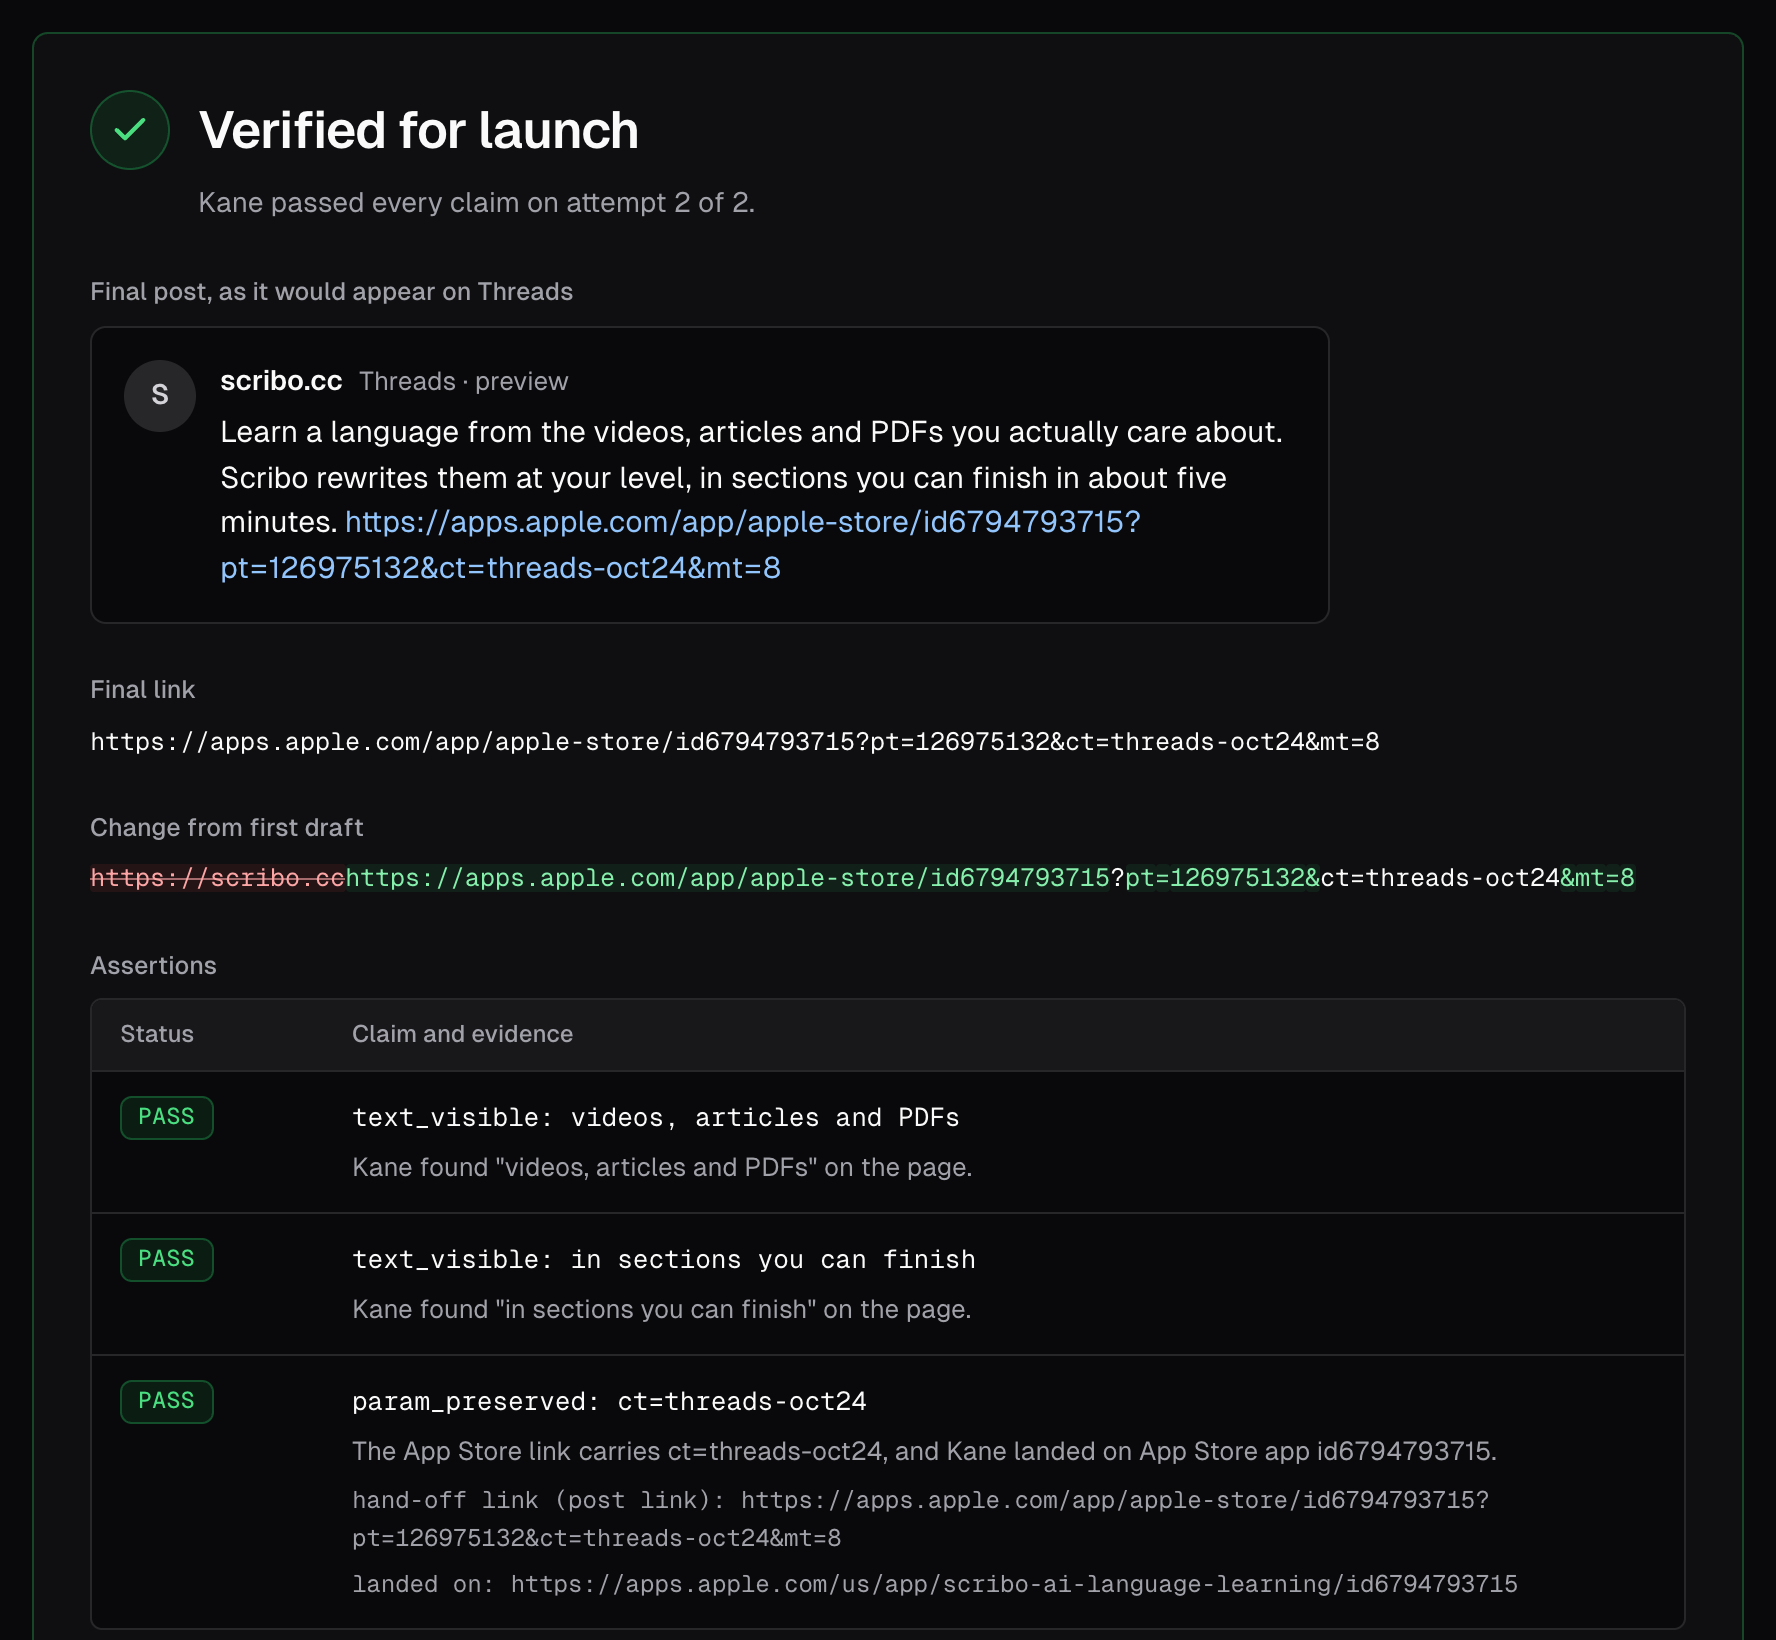Click 'Final post, as it would appear on Threads'
Screen dimensions: 1776x1640
pyautogui.click(x=331, y=292)
